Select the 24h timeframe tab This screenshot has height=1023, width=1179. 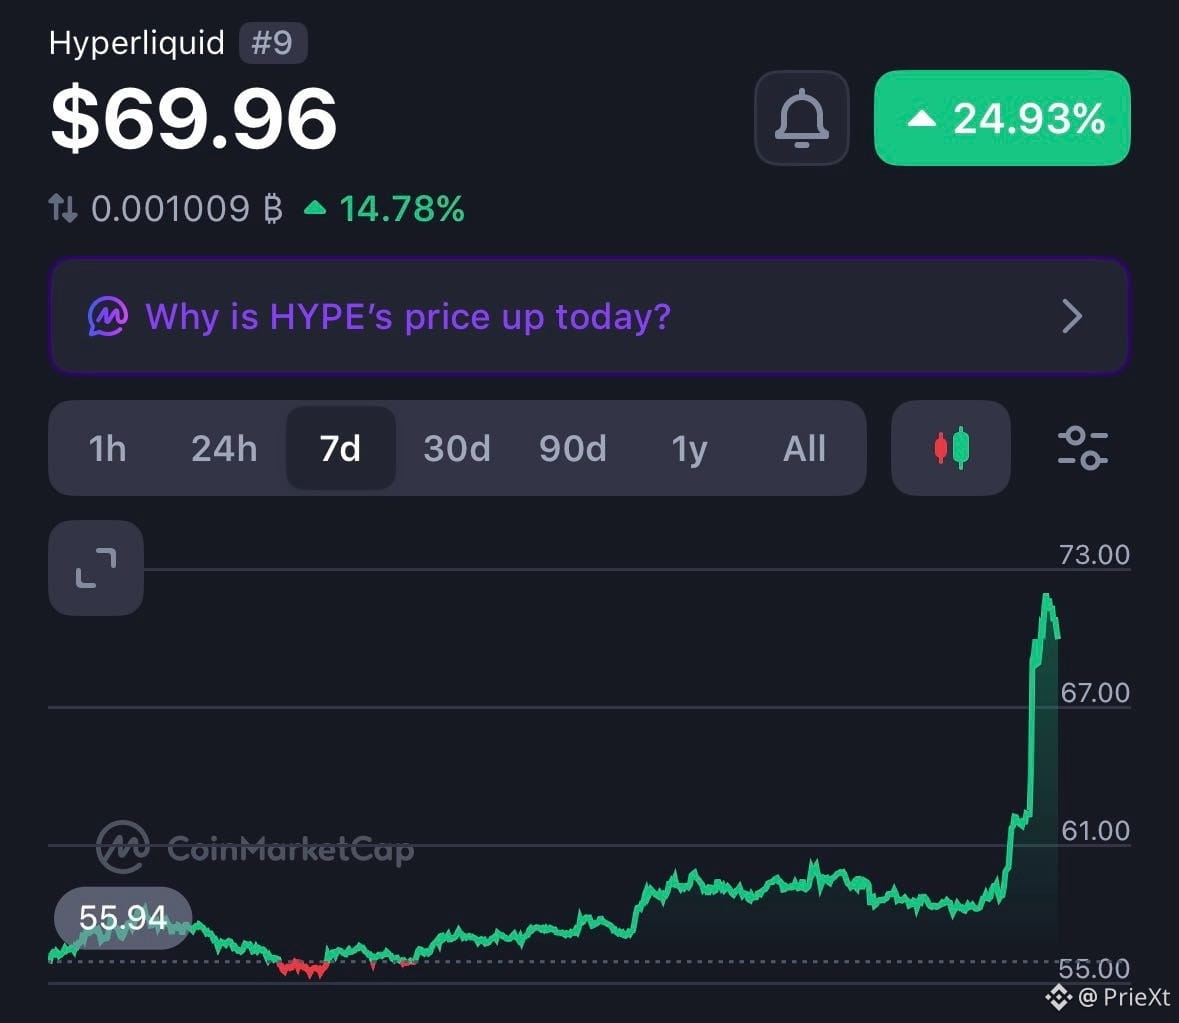click(224, 449)
